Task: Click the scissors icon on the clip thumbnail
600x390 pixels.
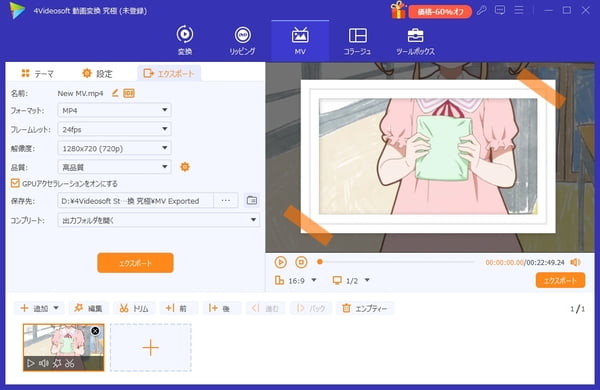Action: coord(70,363)
